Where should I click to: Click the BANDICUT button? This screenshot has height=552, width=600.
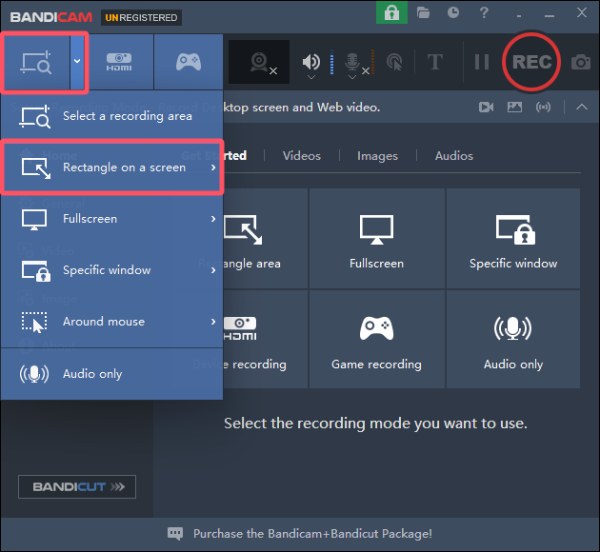(x=77, y=487)
